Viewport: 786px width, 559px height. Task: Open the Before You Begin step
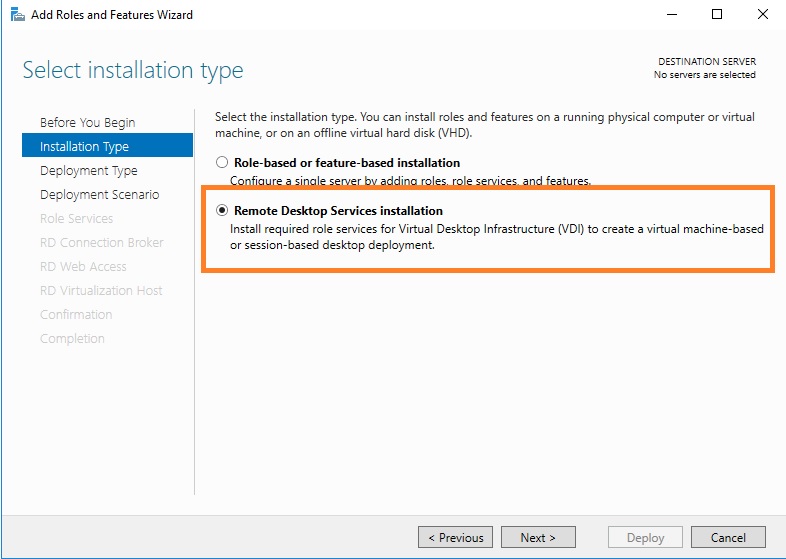coord(88,122)
